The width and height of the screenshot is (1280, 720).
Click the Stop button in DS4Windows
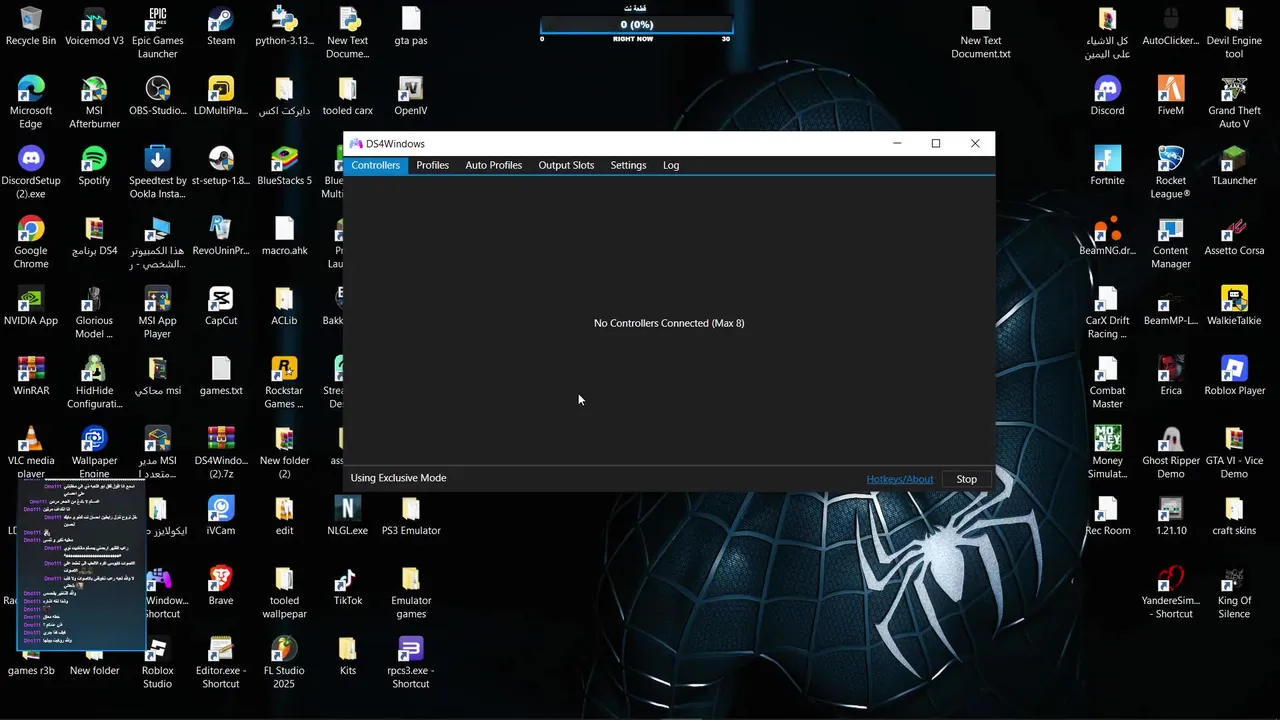tap(966, 479)
